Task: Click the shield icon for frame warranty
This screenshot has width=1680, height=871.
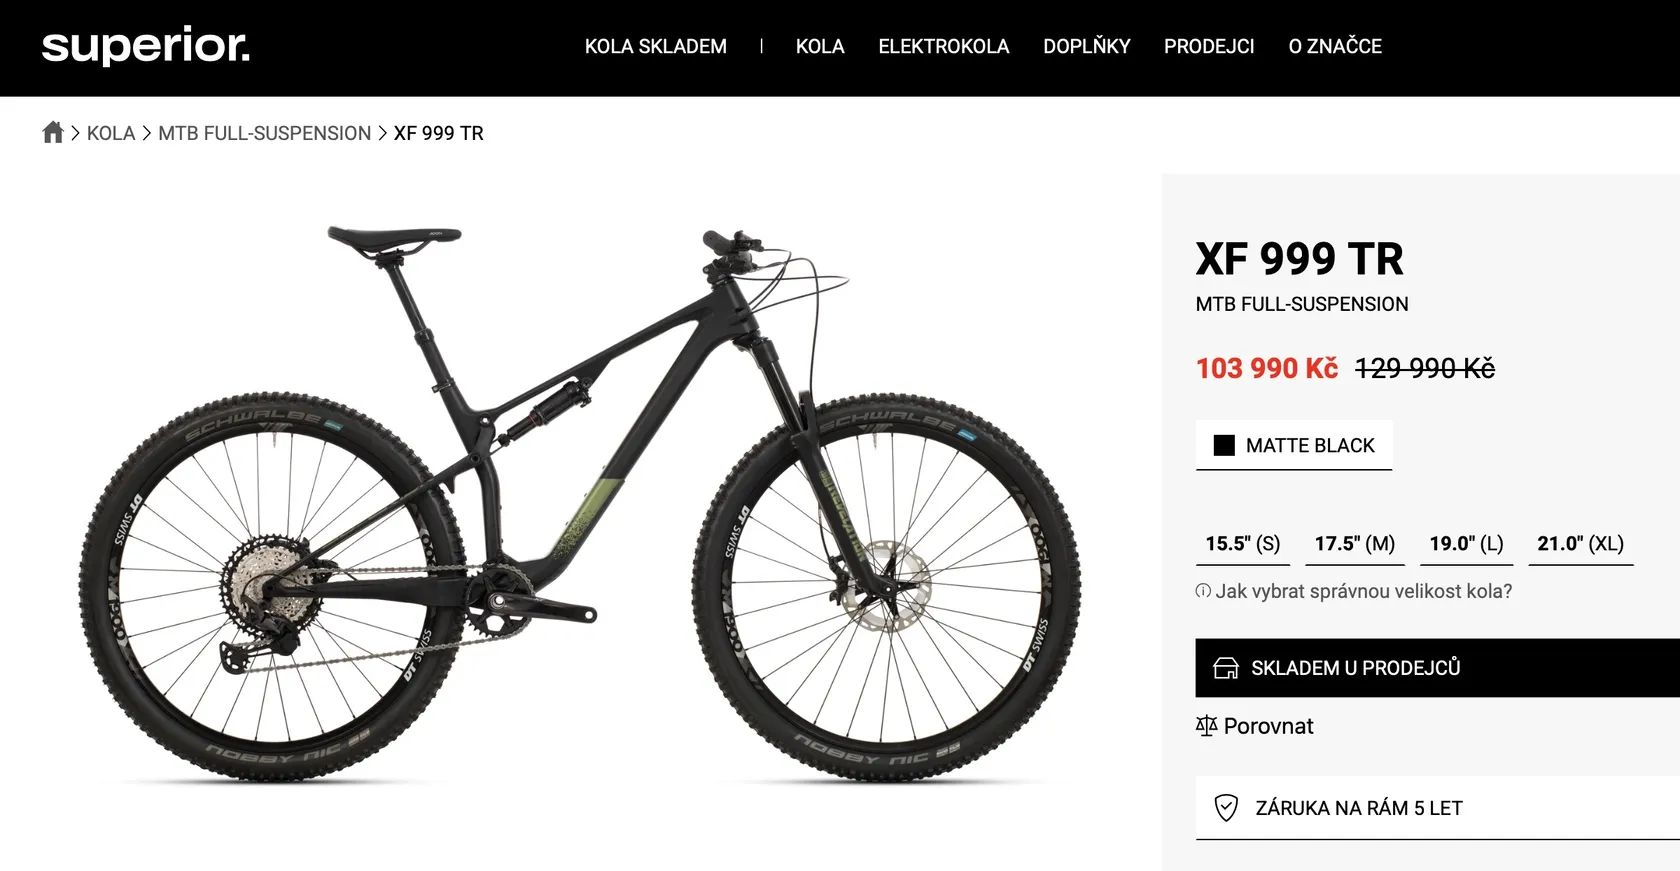Action: click(1226, 808)
